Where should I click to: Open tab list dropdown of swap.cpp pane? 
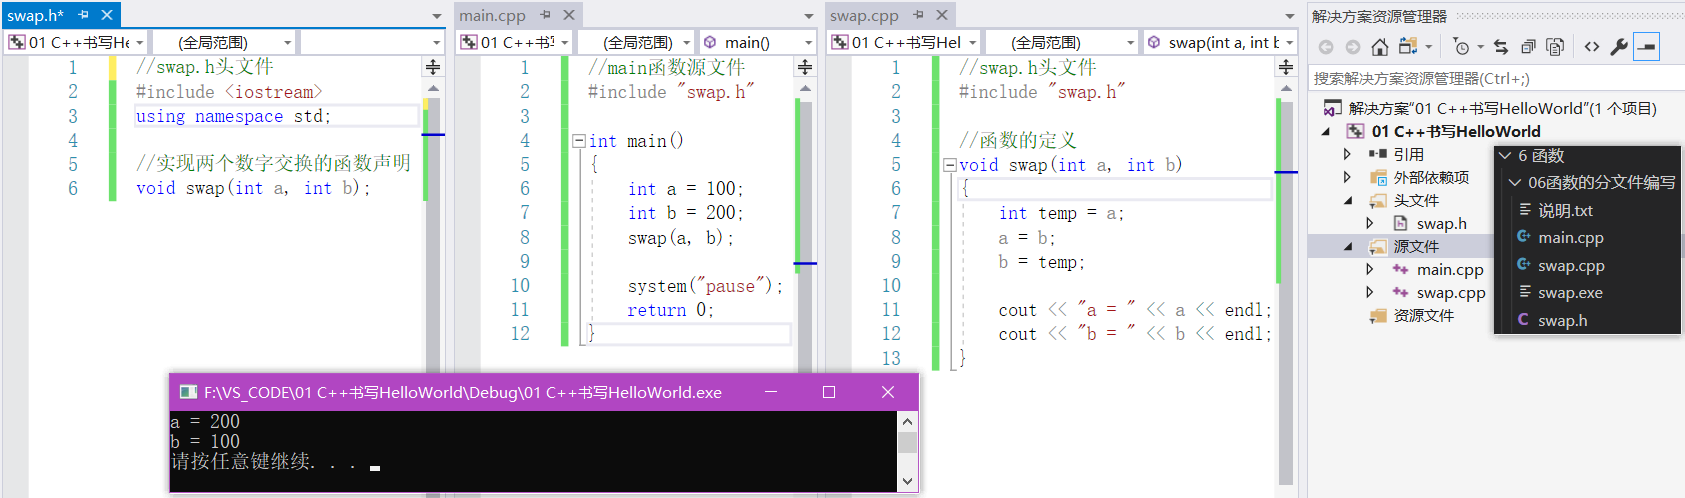[1290, 16]
